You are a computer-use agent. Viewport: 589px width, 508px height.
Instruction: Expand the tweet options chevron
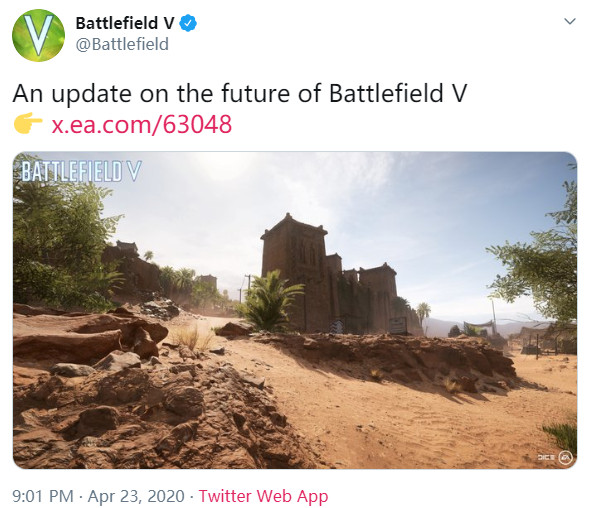click(x=570, y=21)
